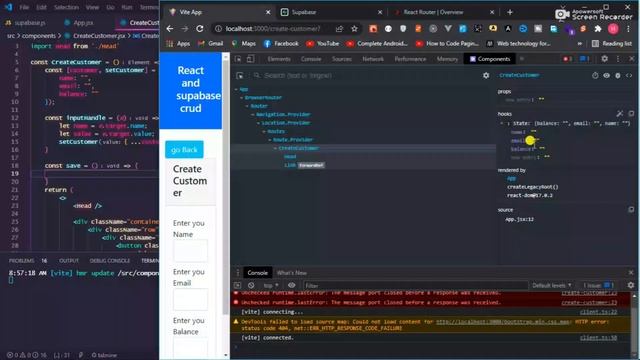Screen dimensions: 640x360
Task: Close the console drawer with X
Action: (x=631, y=272)
